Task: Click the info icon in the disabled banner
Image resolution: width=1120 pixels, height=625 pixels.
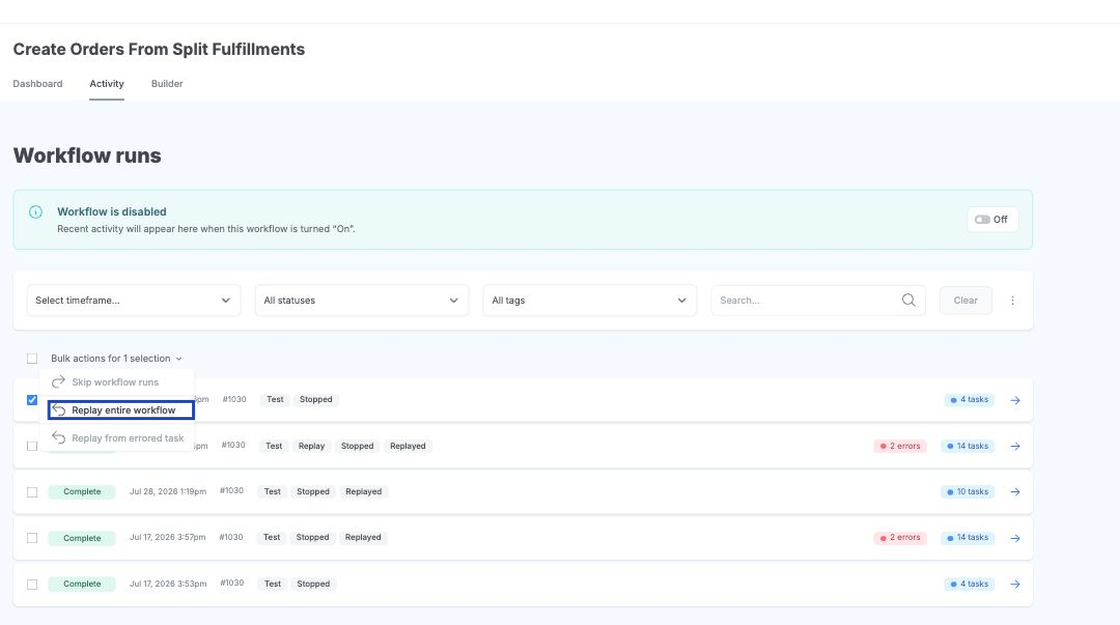Action: coord(36,212)
